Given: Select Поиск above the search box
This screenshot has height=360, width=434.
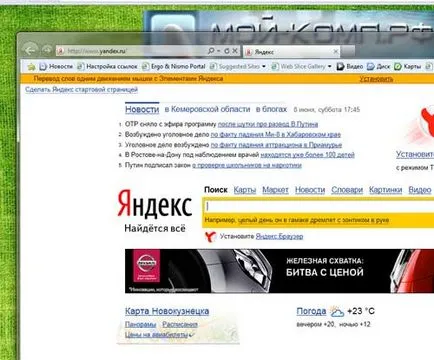Looking at the screenshot, I should pos(216,190).
